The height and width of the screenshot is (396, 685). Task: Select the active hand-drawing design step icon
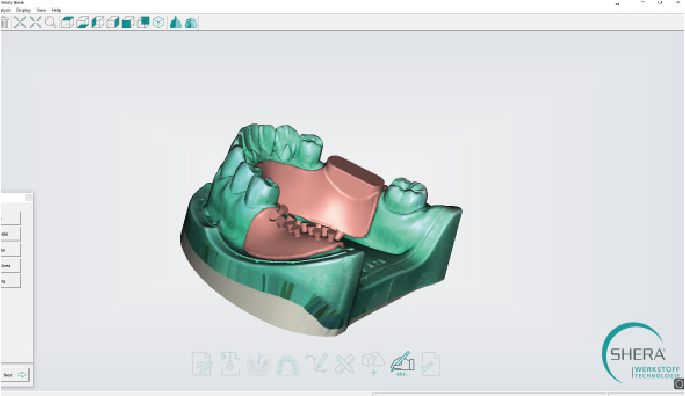[x=402, y=363]
